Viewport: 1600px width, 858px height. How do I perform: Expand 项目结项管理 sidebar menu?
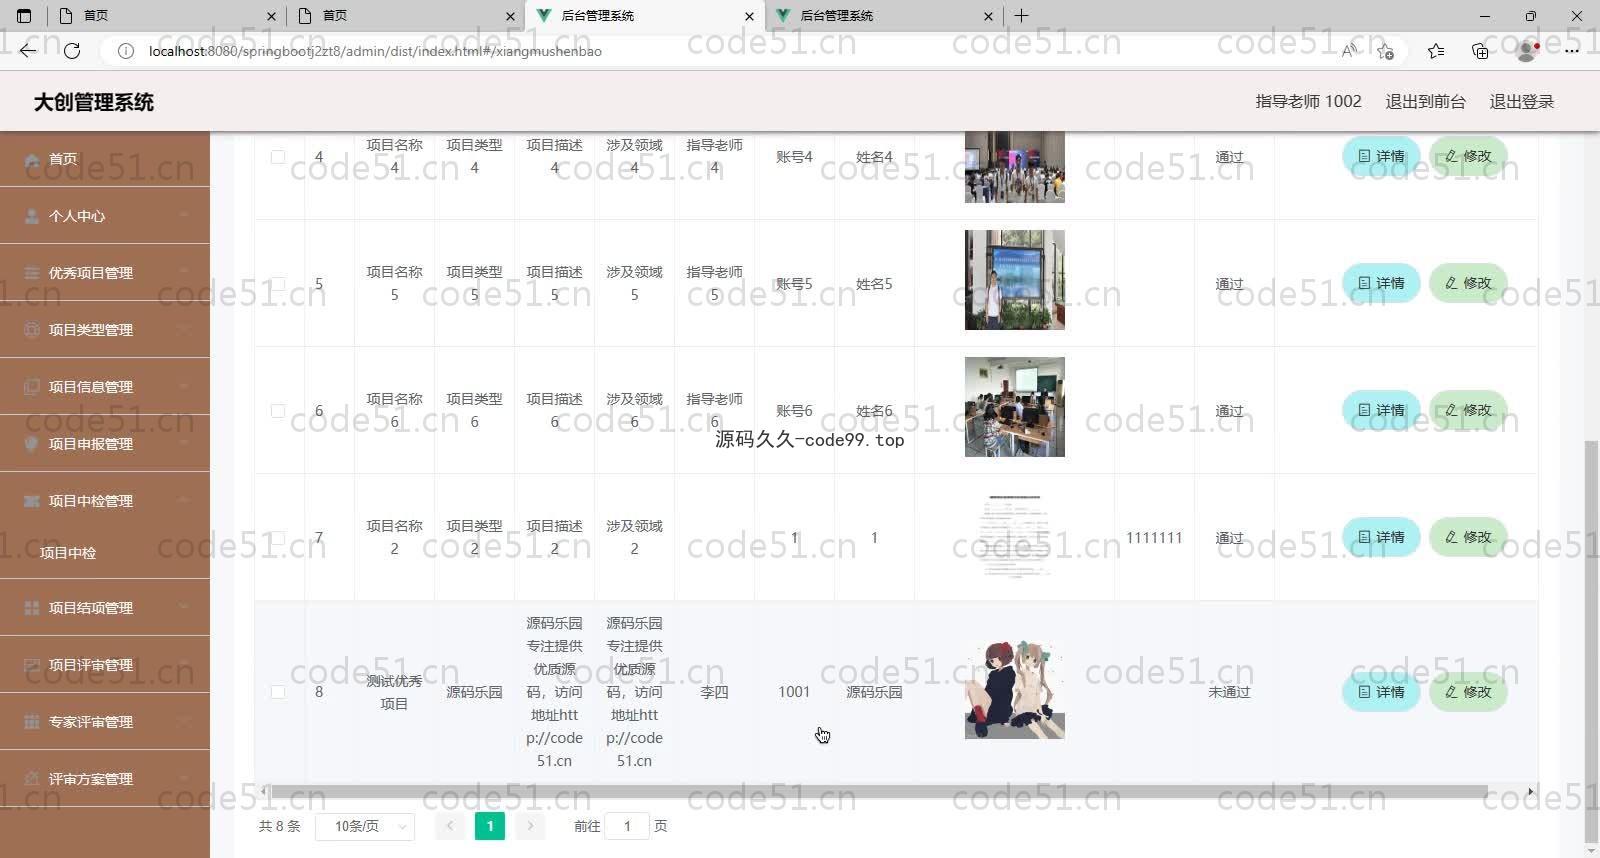[x=105, y=608]
